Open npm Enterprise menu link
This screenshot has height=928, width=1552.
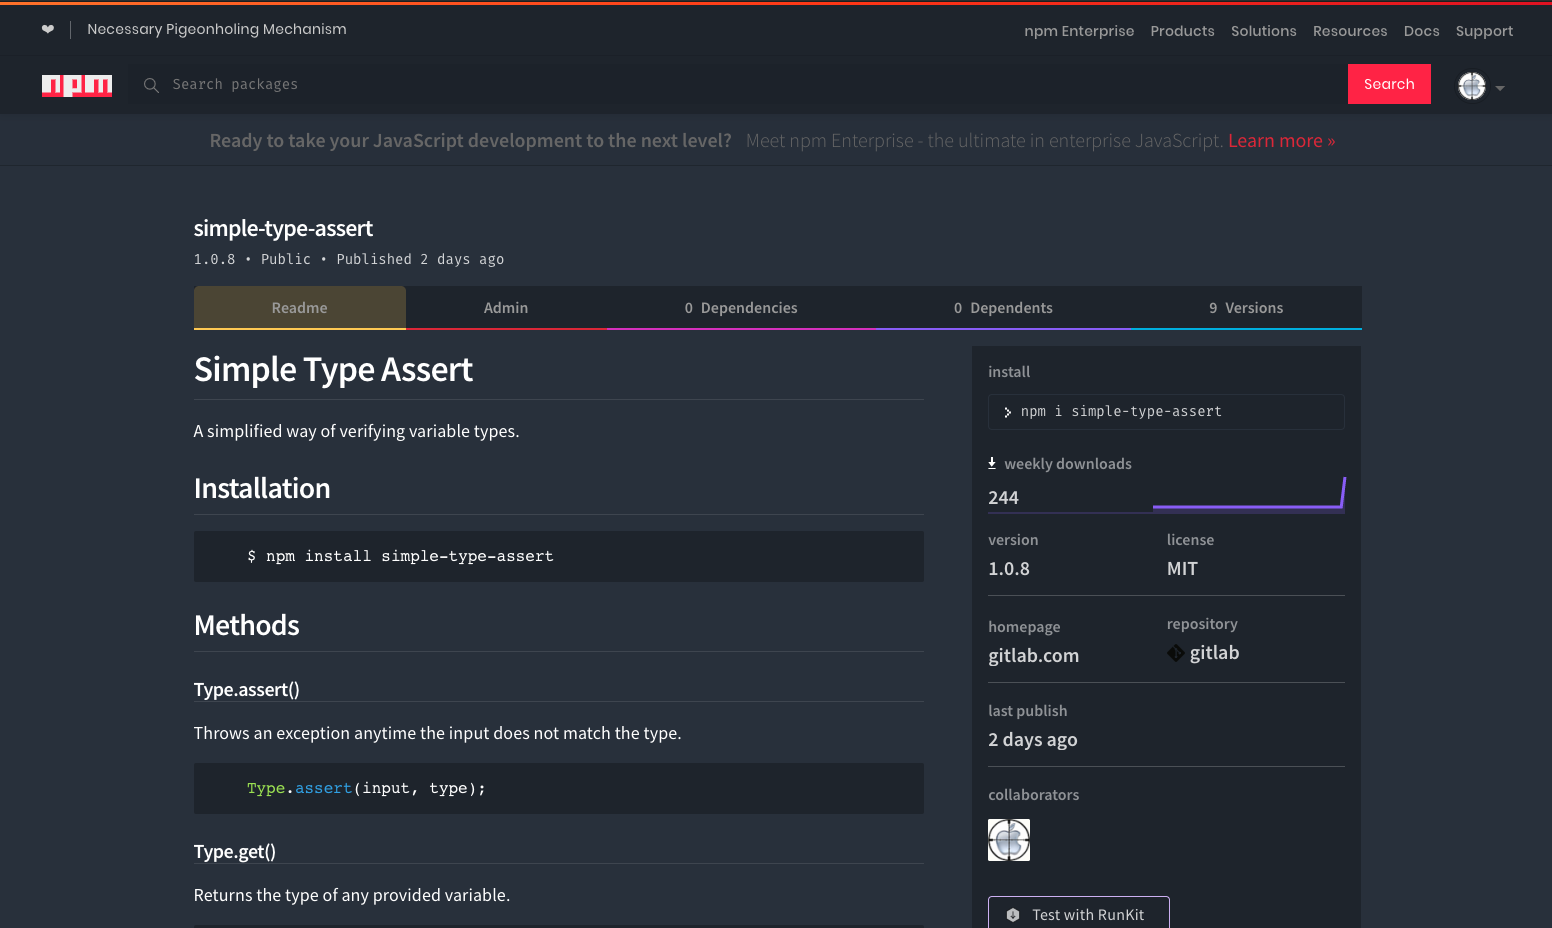(x=1079, y=31)
